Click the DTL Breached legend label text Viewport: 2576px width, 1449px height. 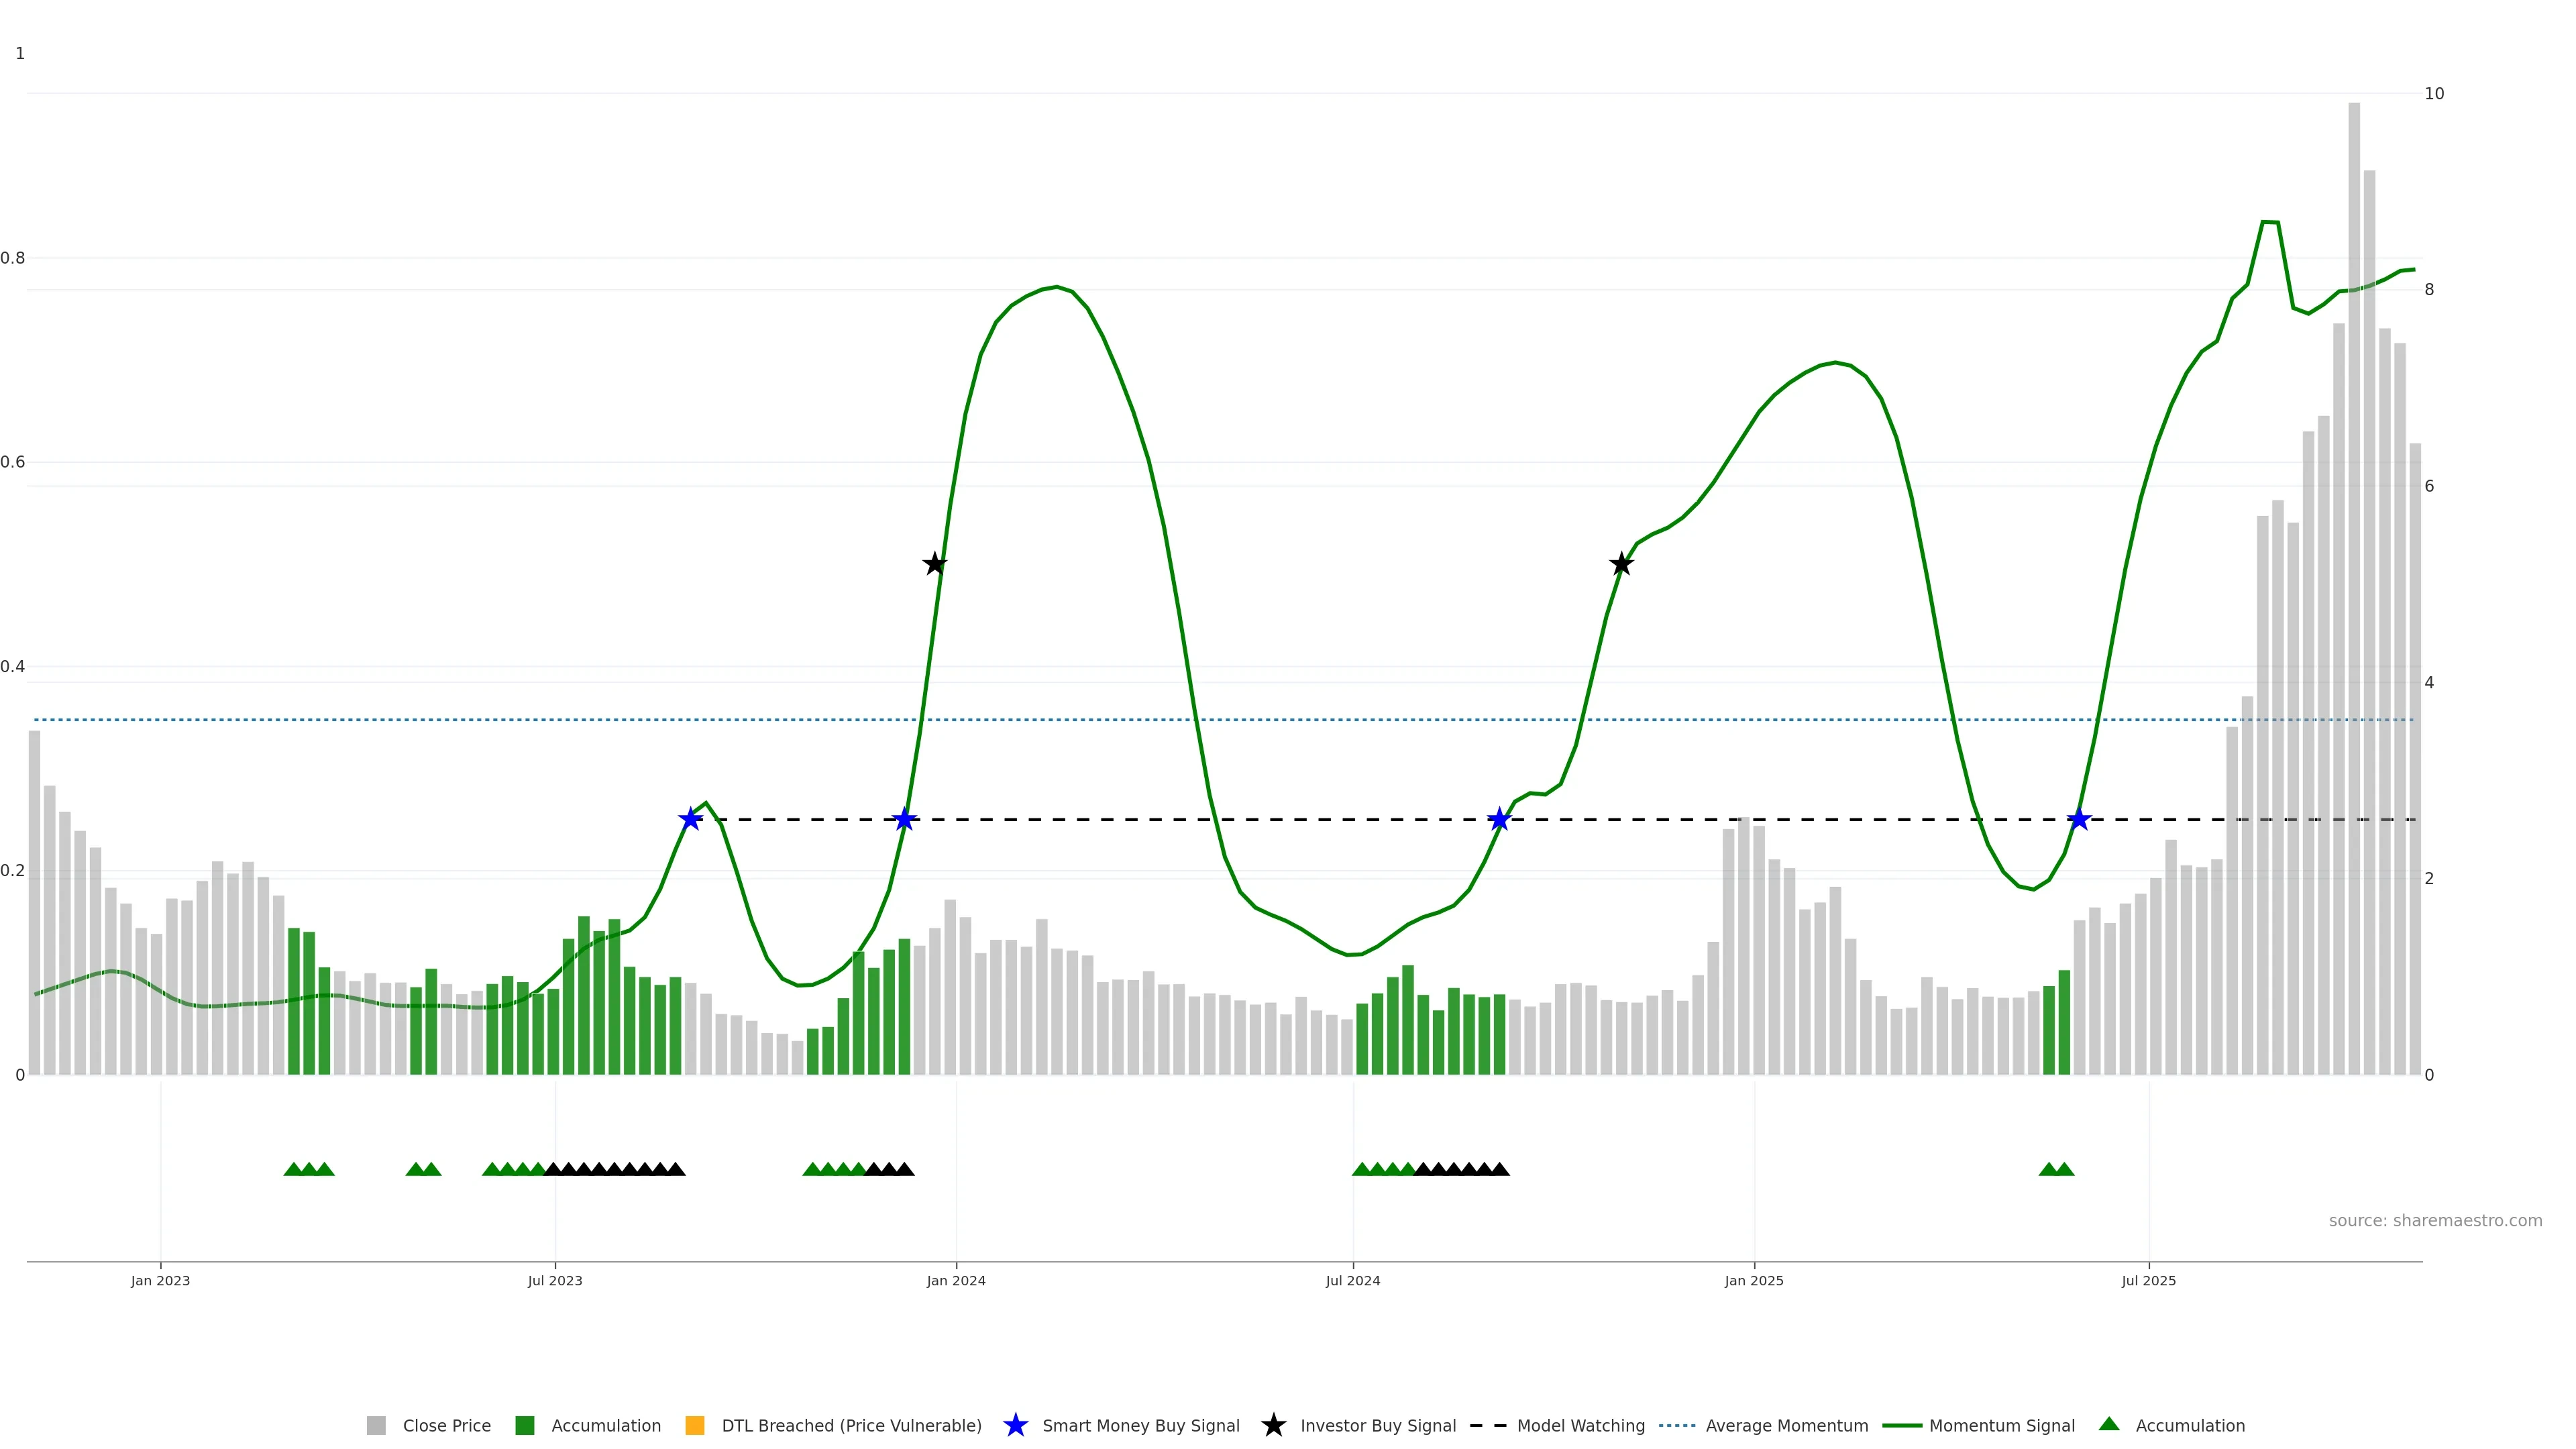(851, 1425)
